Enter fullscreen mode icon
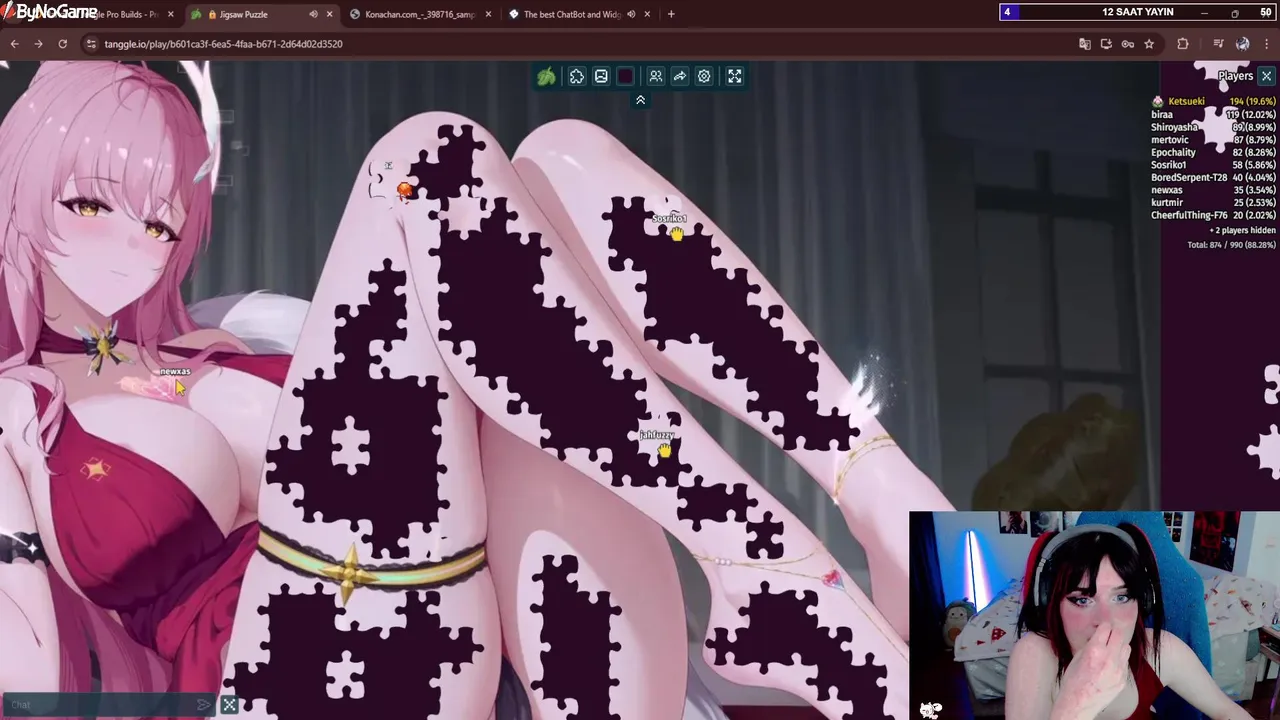Image resolution: width=1280 pixels, height=720 pixels. click(x=735, y=76)
